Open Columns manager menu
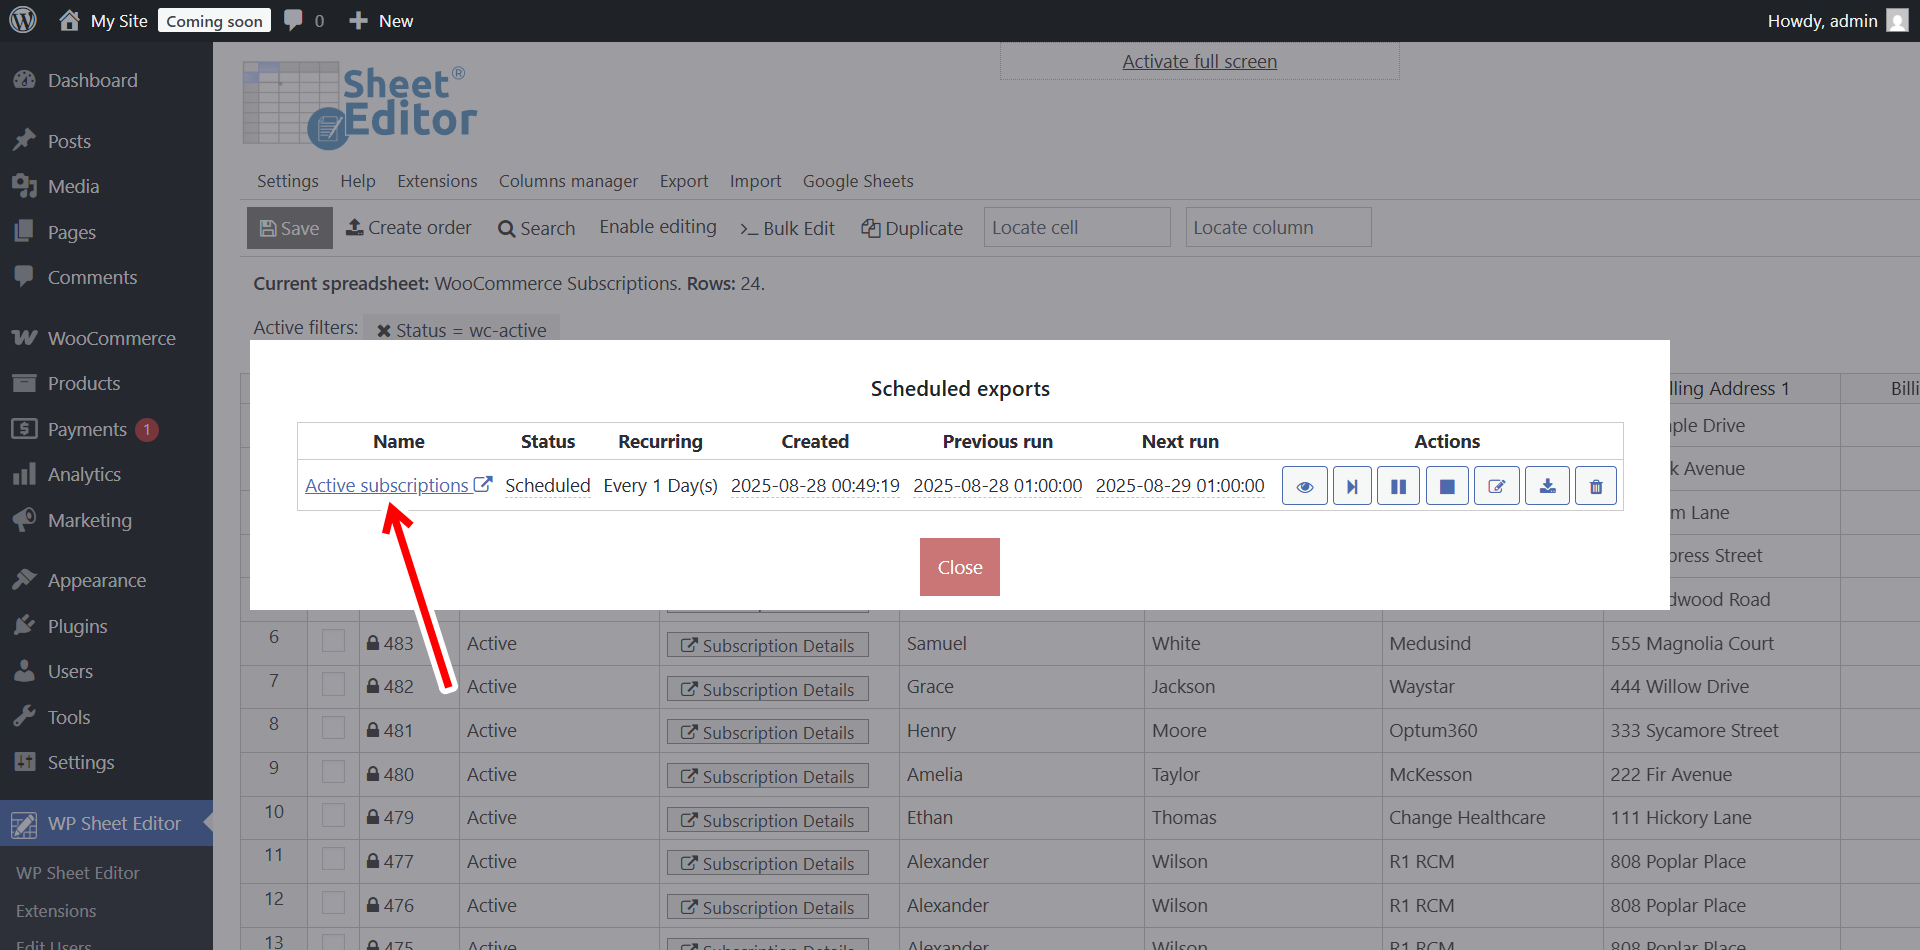The height and width of the screenshot is (950, 1920). [x=568, y=181]
